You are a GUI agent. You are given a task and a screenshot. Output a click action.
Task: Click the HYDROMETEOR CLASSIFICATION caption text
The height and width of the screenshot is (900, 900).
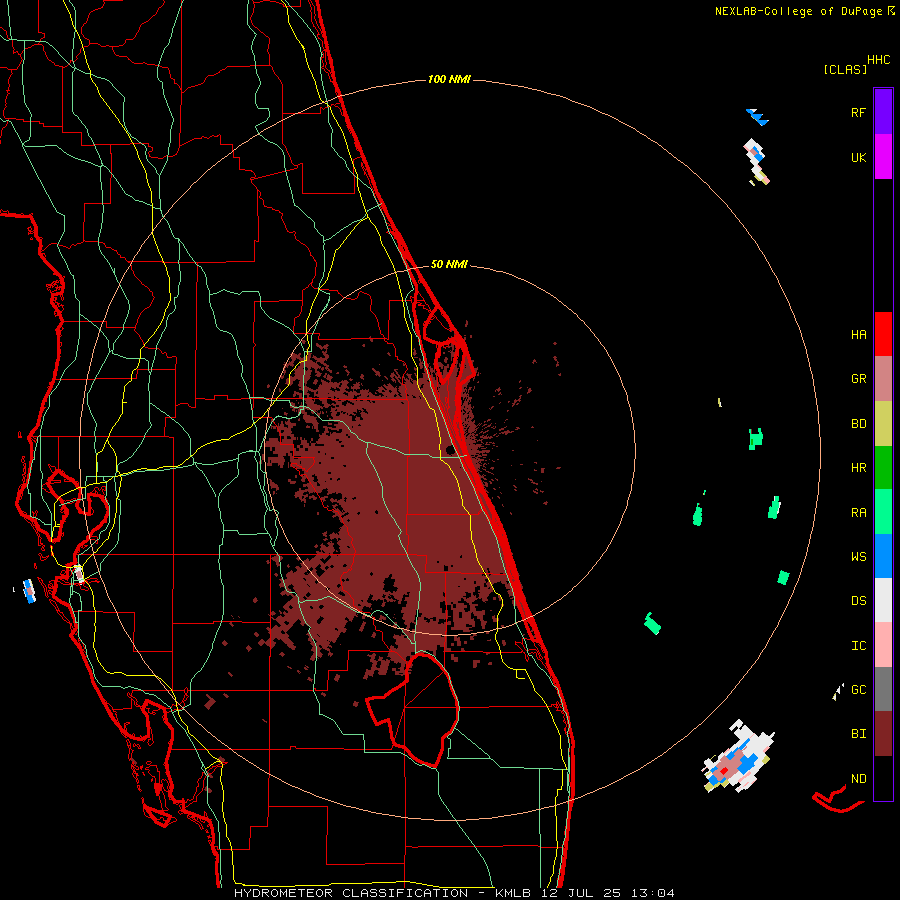(351, 893)
